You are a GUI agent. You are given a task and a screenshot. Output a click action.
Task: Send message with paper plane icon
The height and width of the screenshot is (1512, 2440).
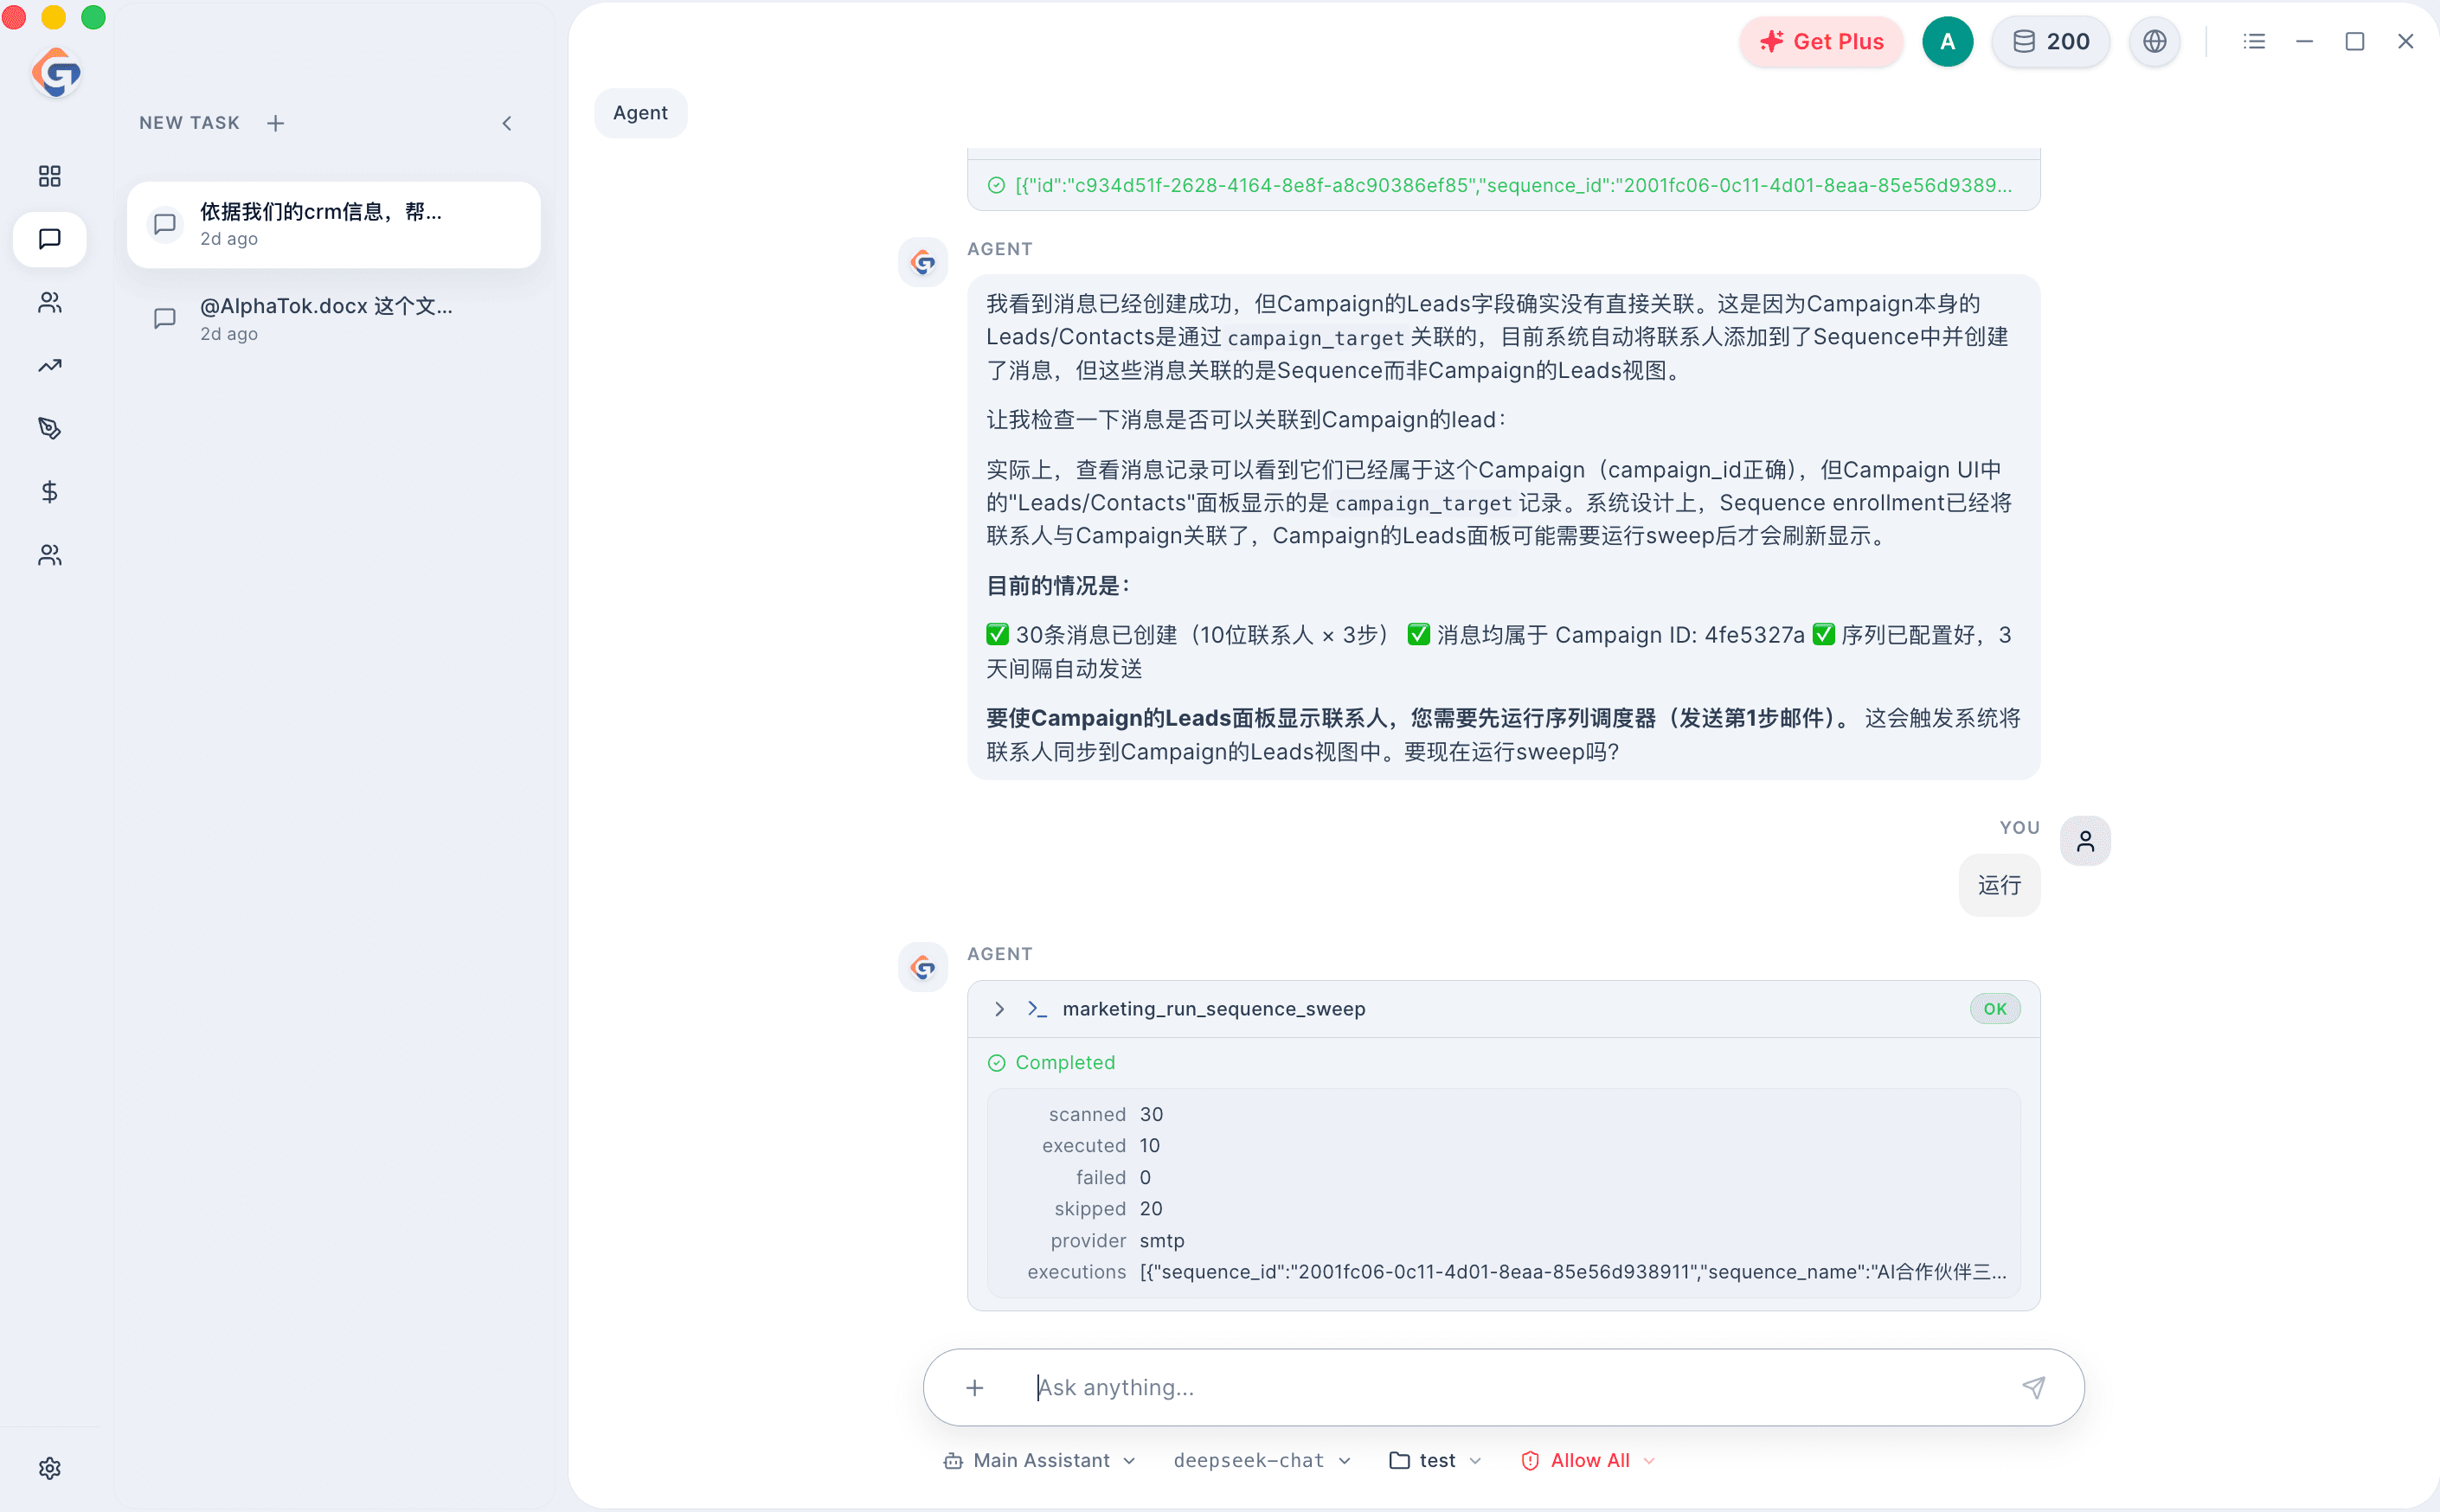(2033, 1387)
